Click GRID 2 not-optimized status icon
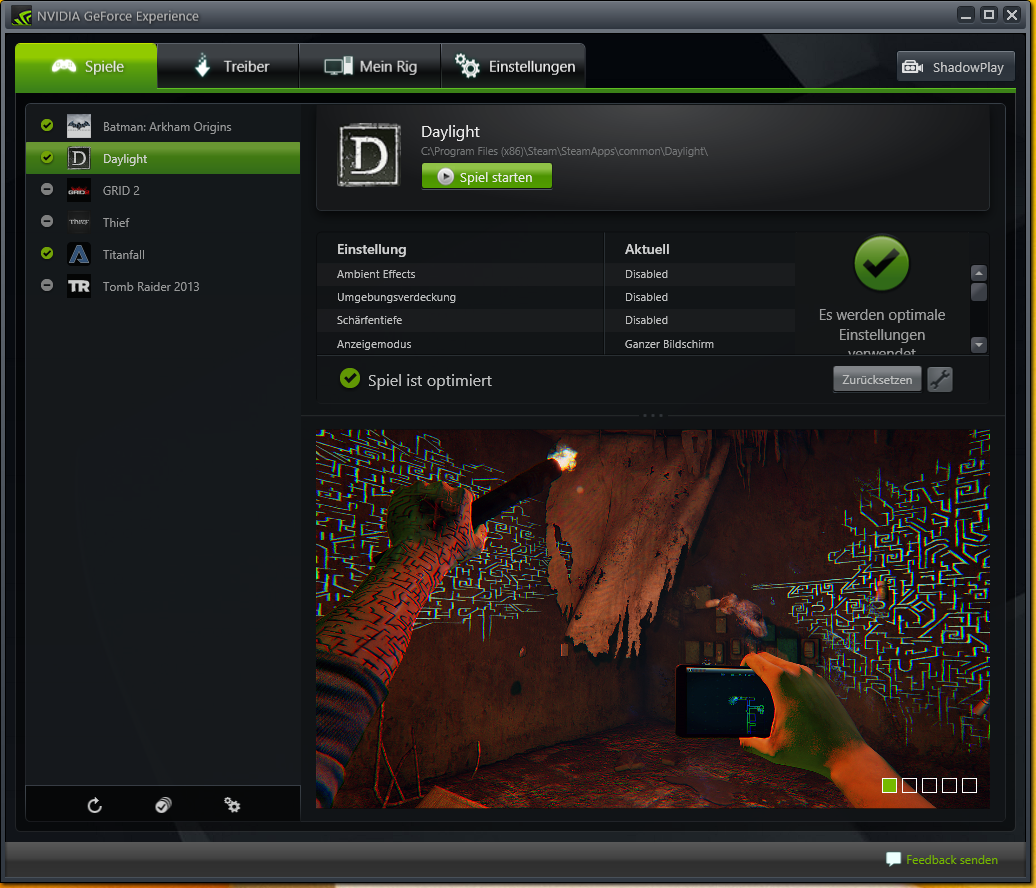The height and width of the screenshot is (888, 1036). (x=47, y=189)
